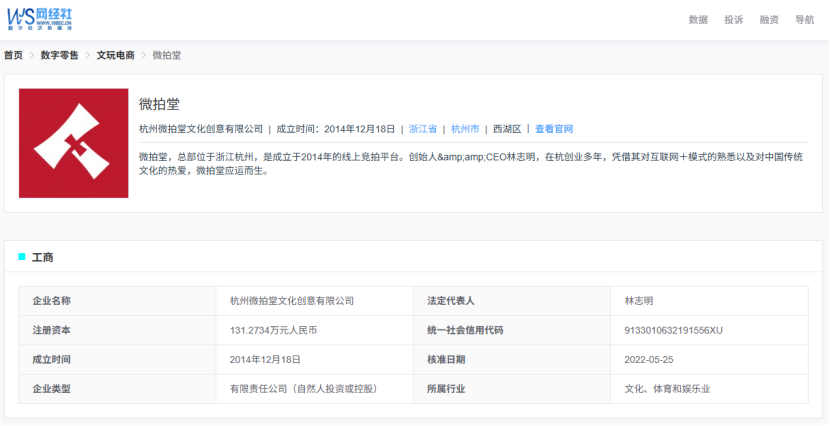Open the 浙江省 province link
The image size is (830, 426).
[423, 129]
